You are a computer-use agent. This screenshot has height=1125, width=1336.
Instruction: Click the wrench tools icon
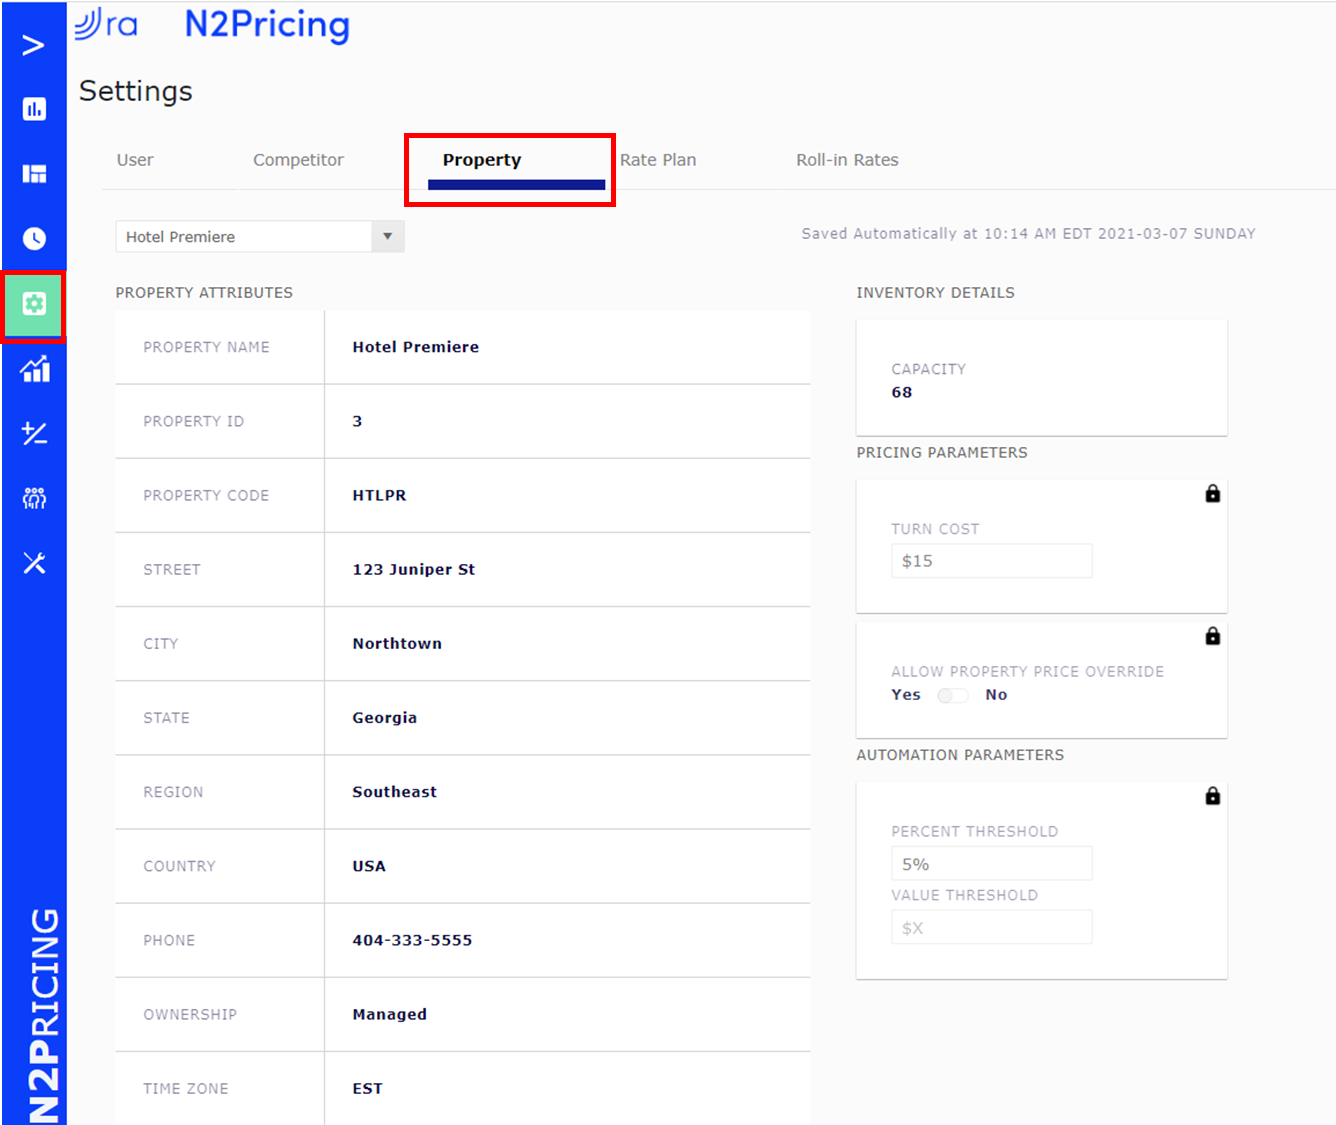tap(33, 563)
